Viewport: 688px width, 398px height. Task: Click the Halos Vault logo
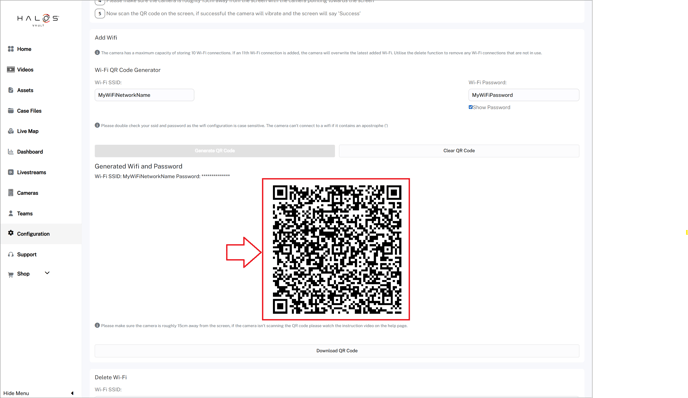(38, 19)
